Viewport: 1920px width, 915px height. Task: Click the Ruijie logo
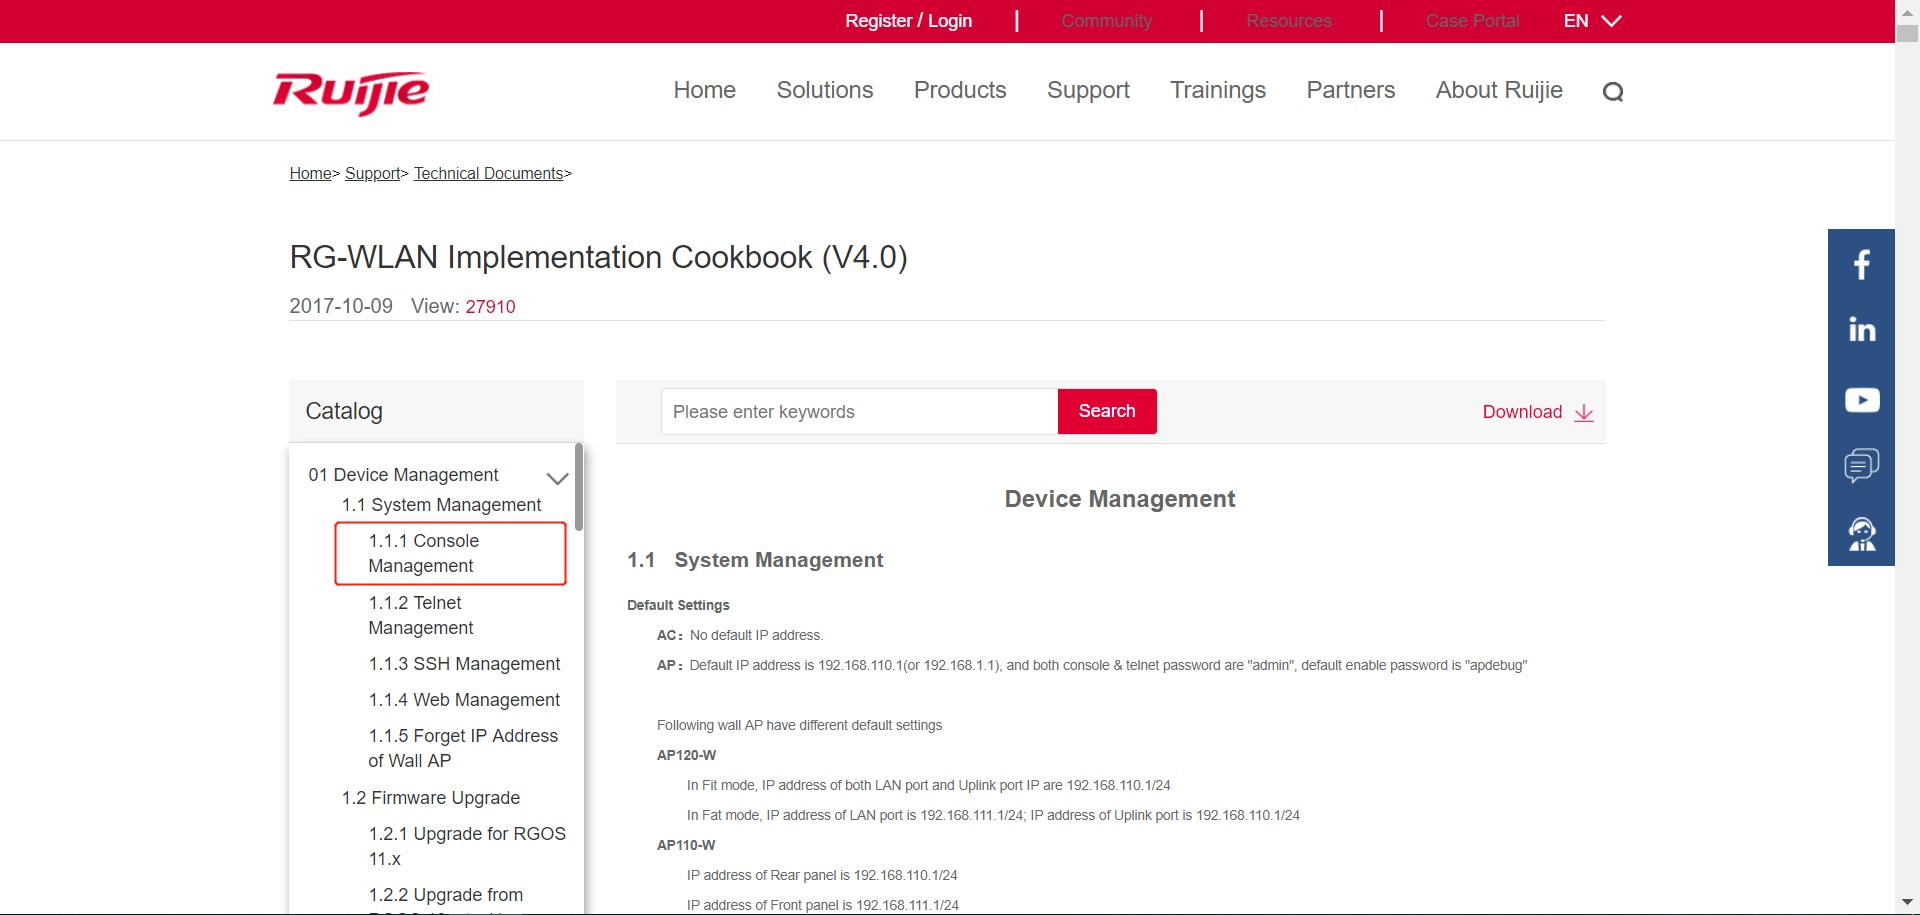coord(351,93)
